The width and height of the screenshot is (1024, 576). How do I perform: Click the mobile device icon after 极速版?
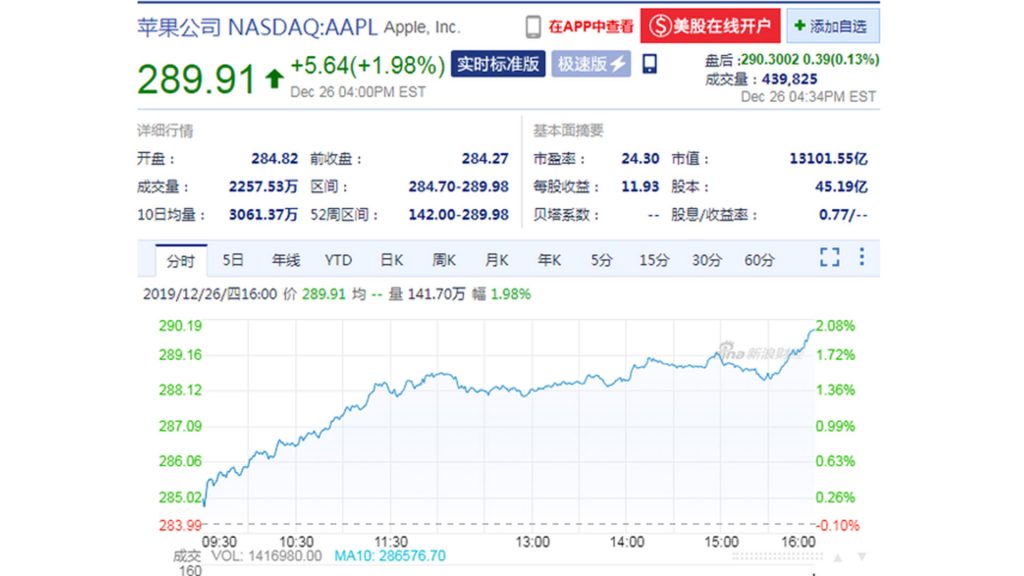[650, 65]
